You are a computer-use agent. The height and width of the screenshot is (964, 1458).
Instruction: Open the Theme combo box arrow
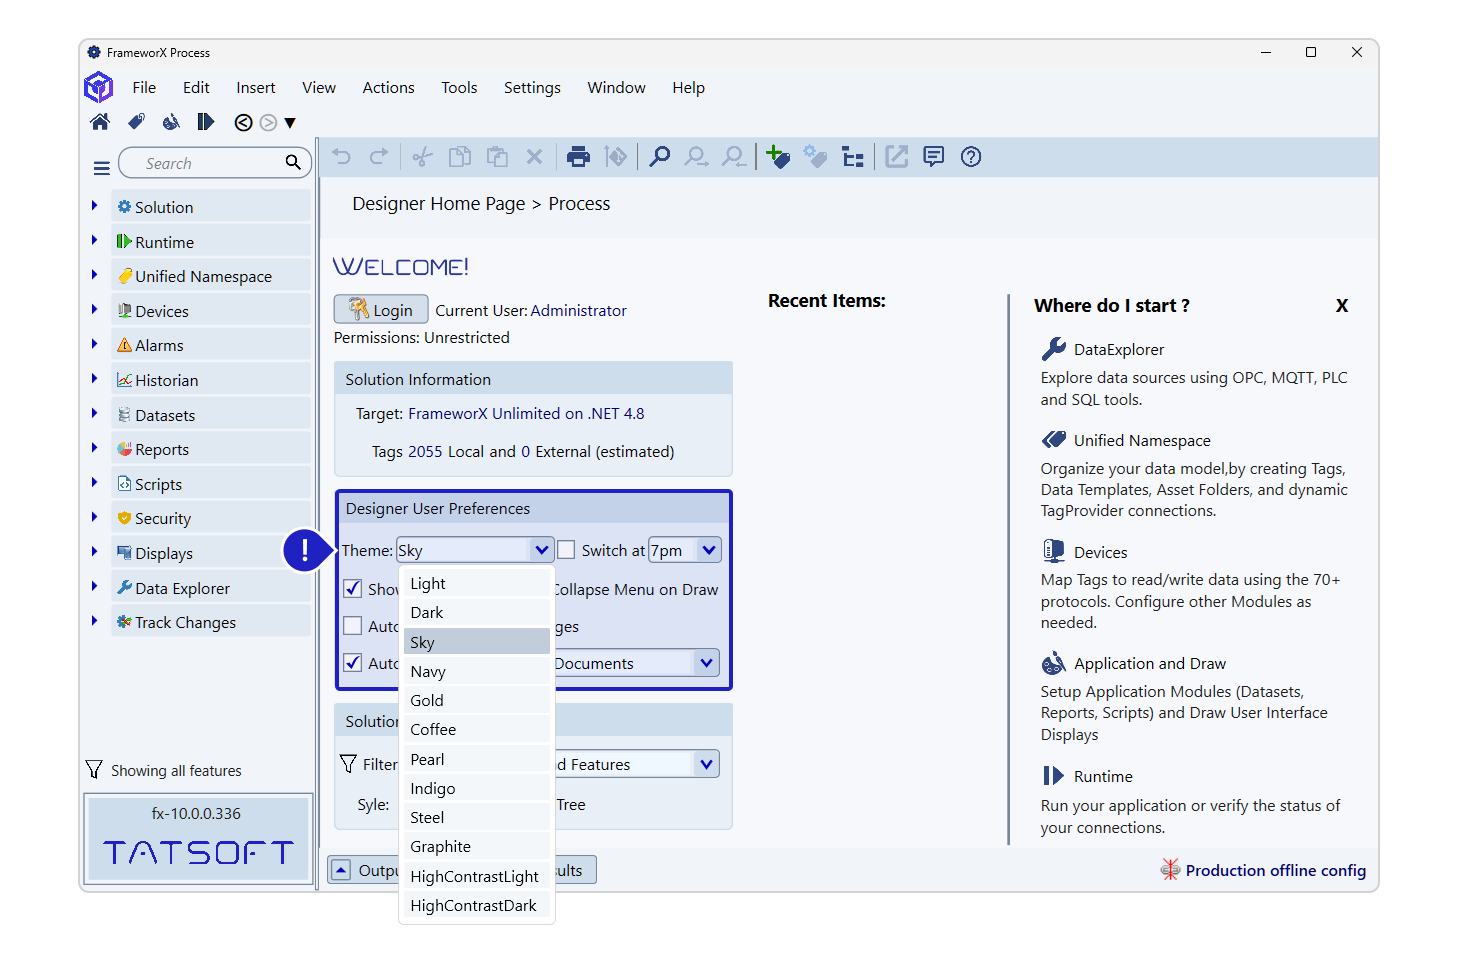541,550
